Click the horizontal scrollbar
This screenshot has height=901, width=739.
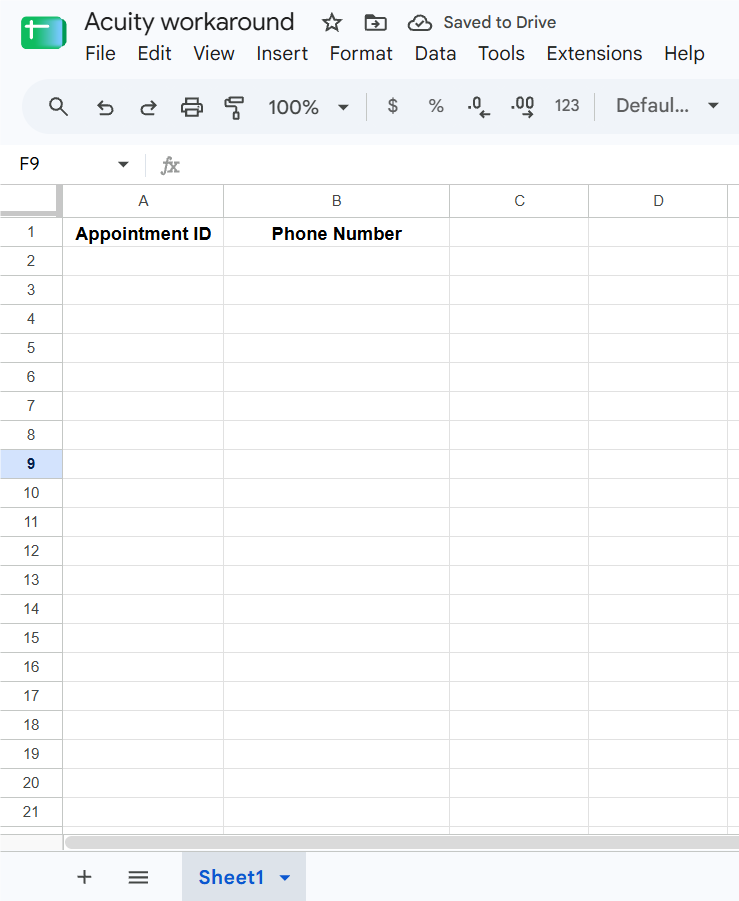(402, 842)
